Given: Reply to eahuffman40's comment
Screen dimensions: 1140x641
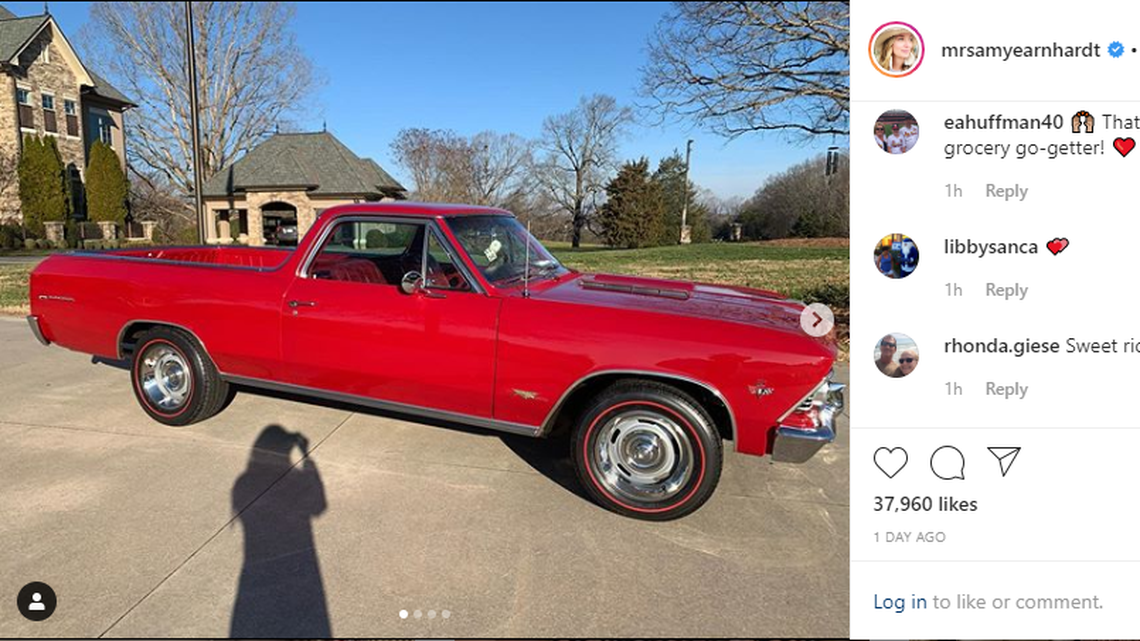Looking at the screenshot, I should coord(1006,191).
